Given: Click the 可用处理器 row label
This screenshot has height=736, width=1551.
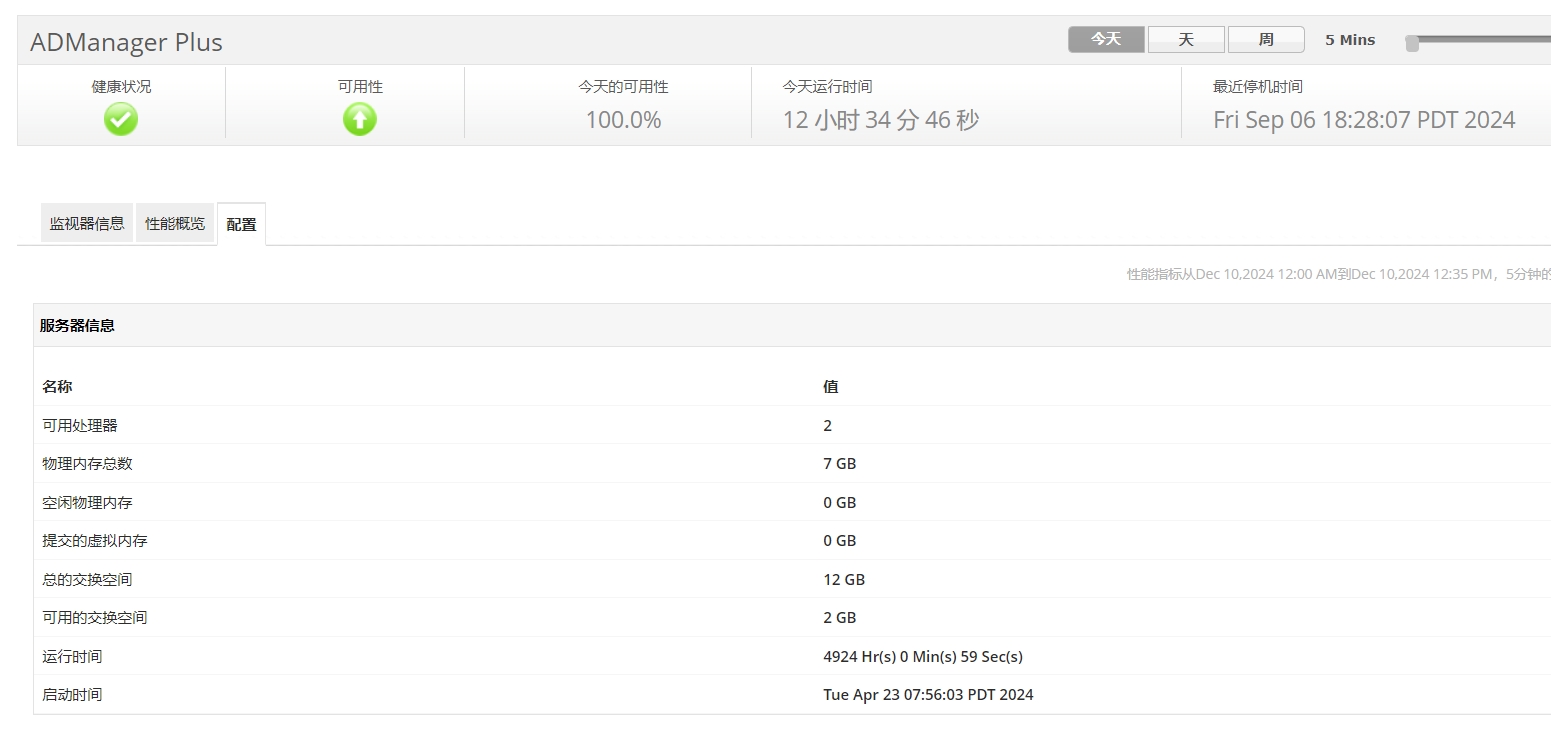Looking at the screenshot, I should click(x=80, y=425).
